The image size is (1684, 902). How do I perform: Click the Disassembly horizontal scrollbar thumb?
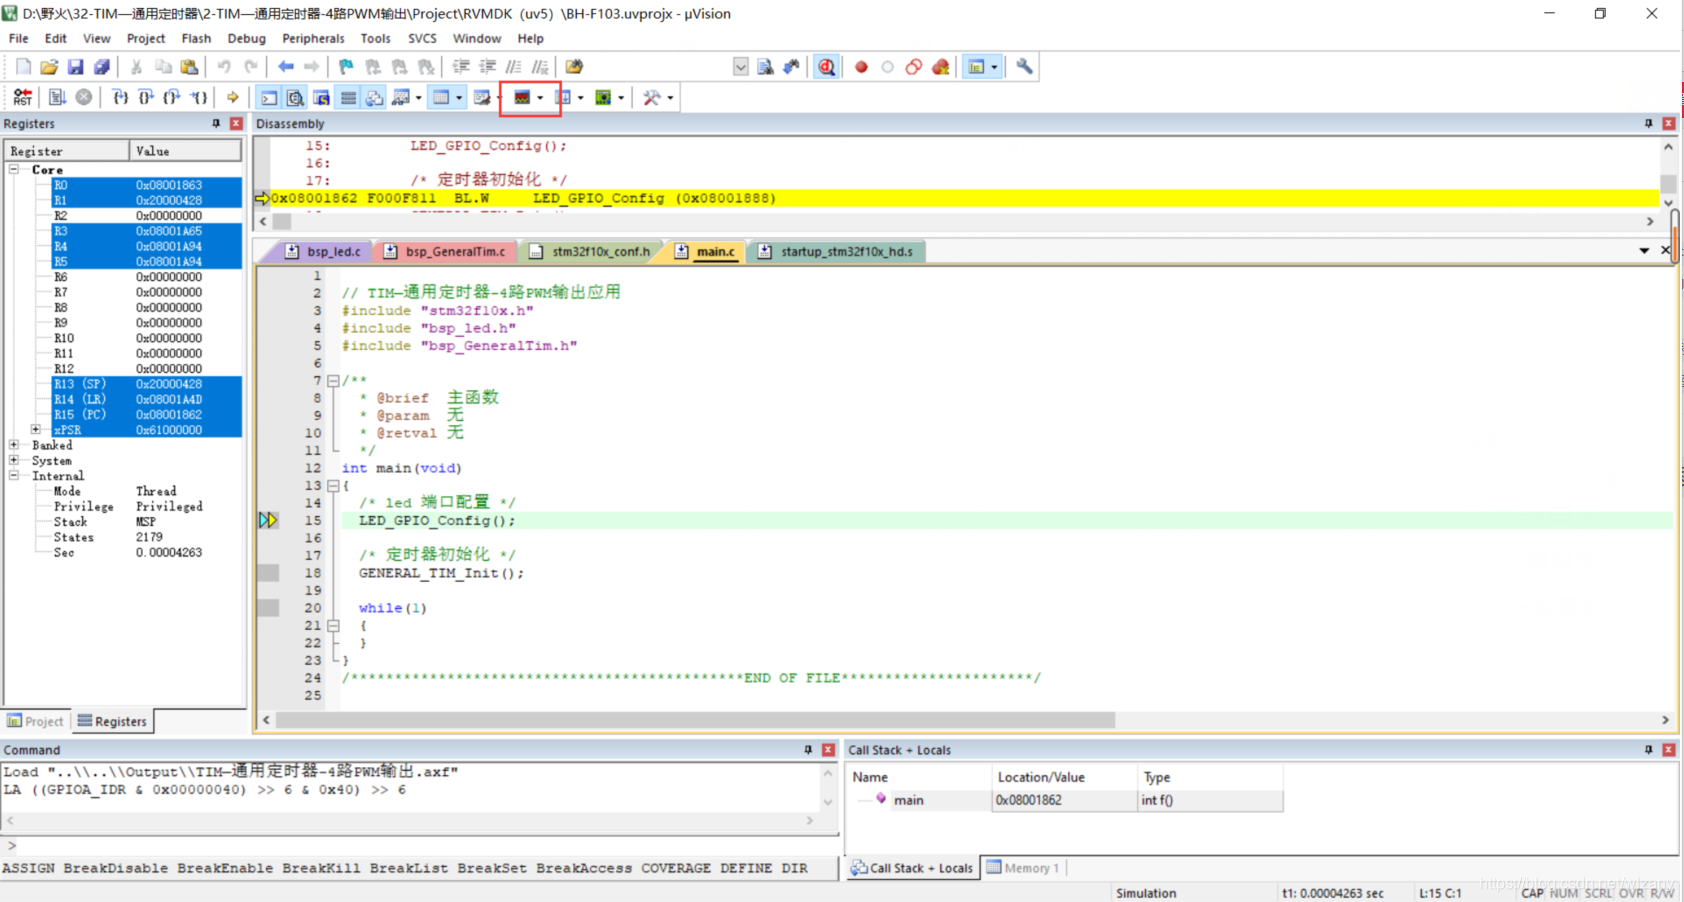pos(282,222)
